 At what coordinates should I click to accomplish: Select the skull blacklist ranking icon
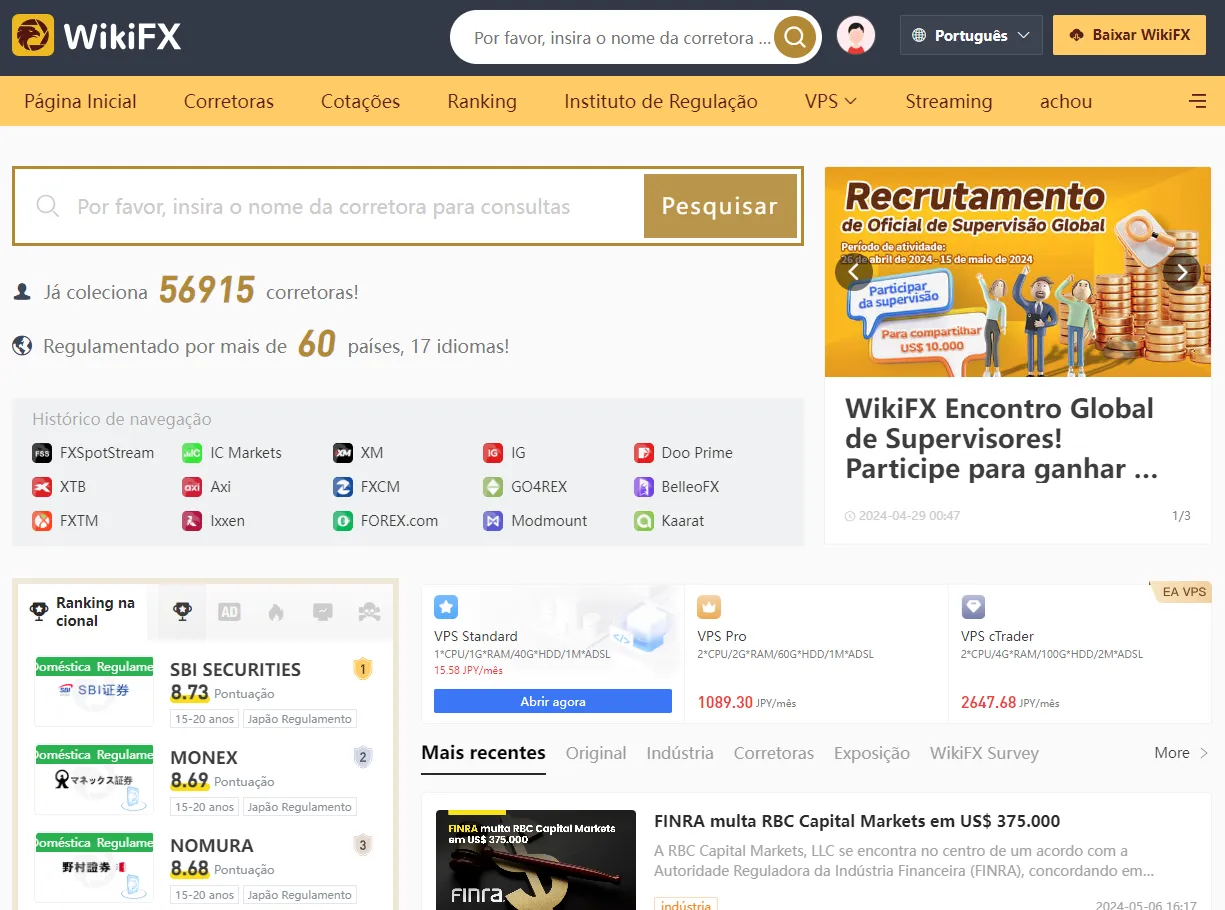tap(369, 612)
